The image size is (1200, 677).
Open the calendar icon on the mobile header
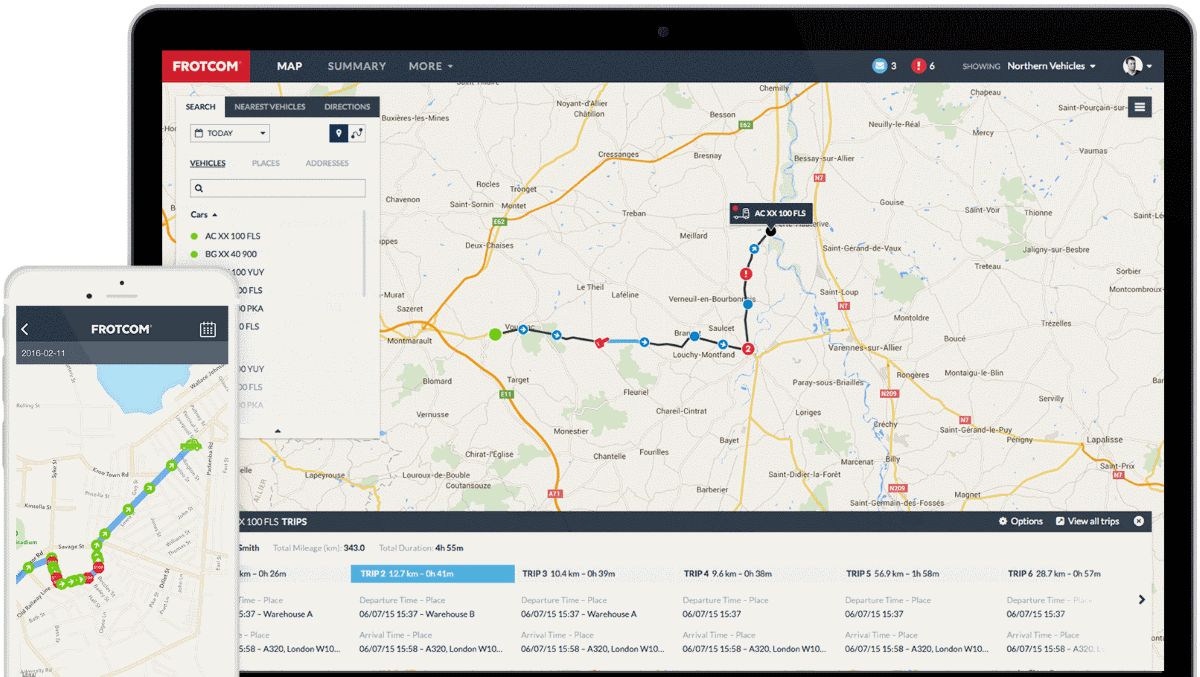[206, 327]
